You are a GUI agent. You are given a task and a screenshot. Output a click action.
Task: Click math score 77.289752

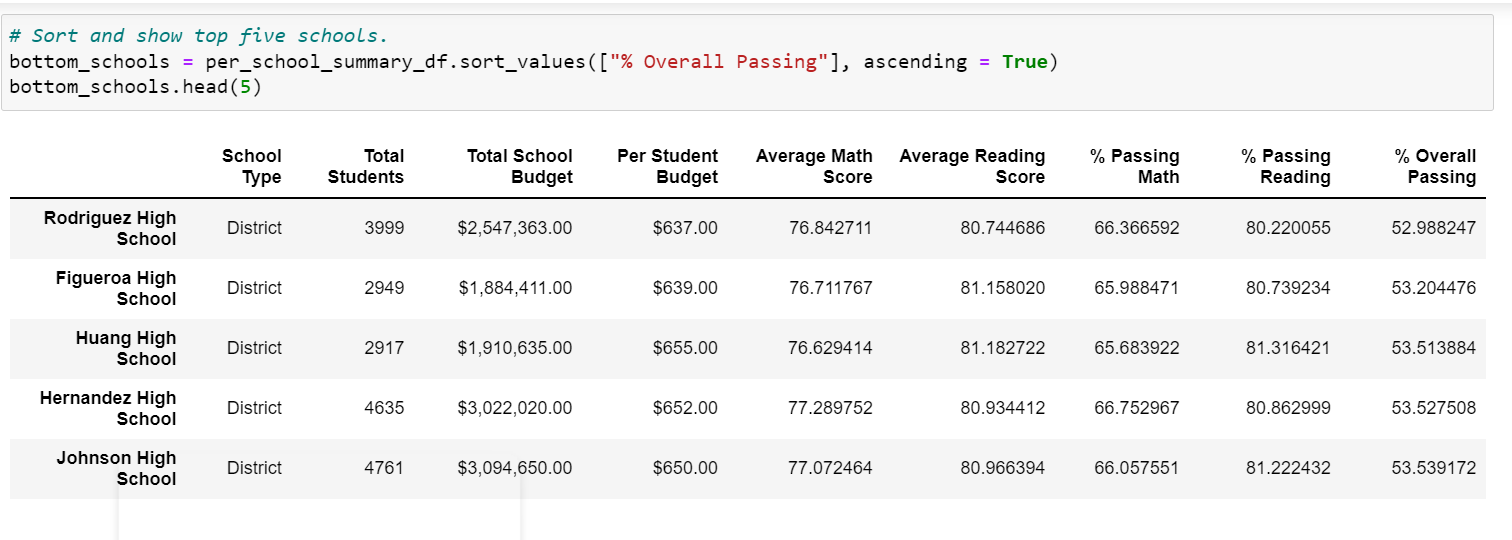tap(830, 408)
